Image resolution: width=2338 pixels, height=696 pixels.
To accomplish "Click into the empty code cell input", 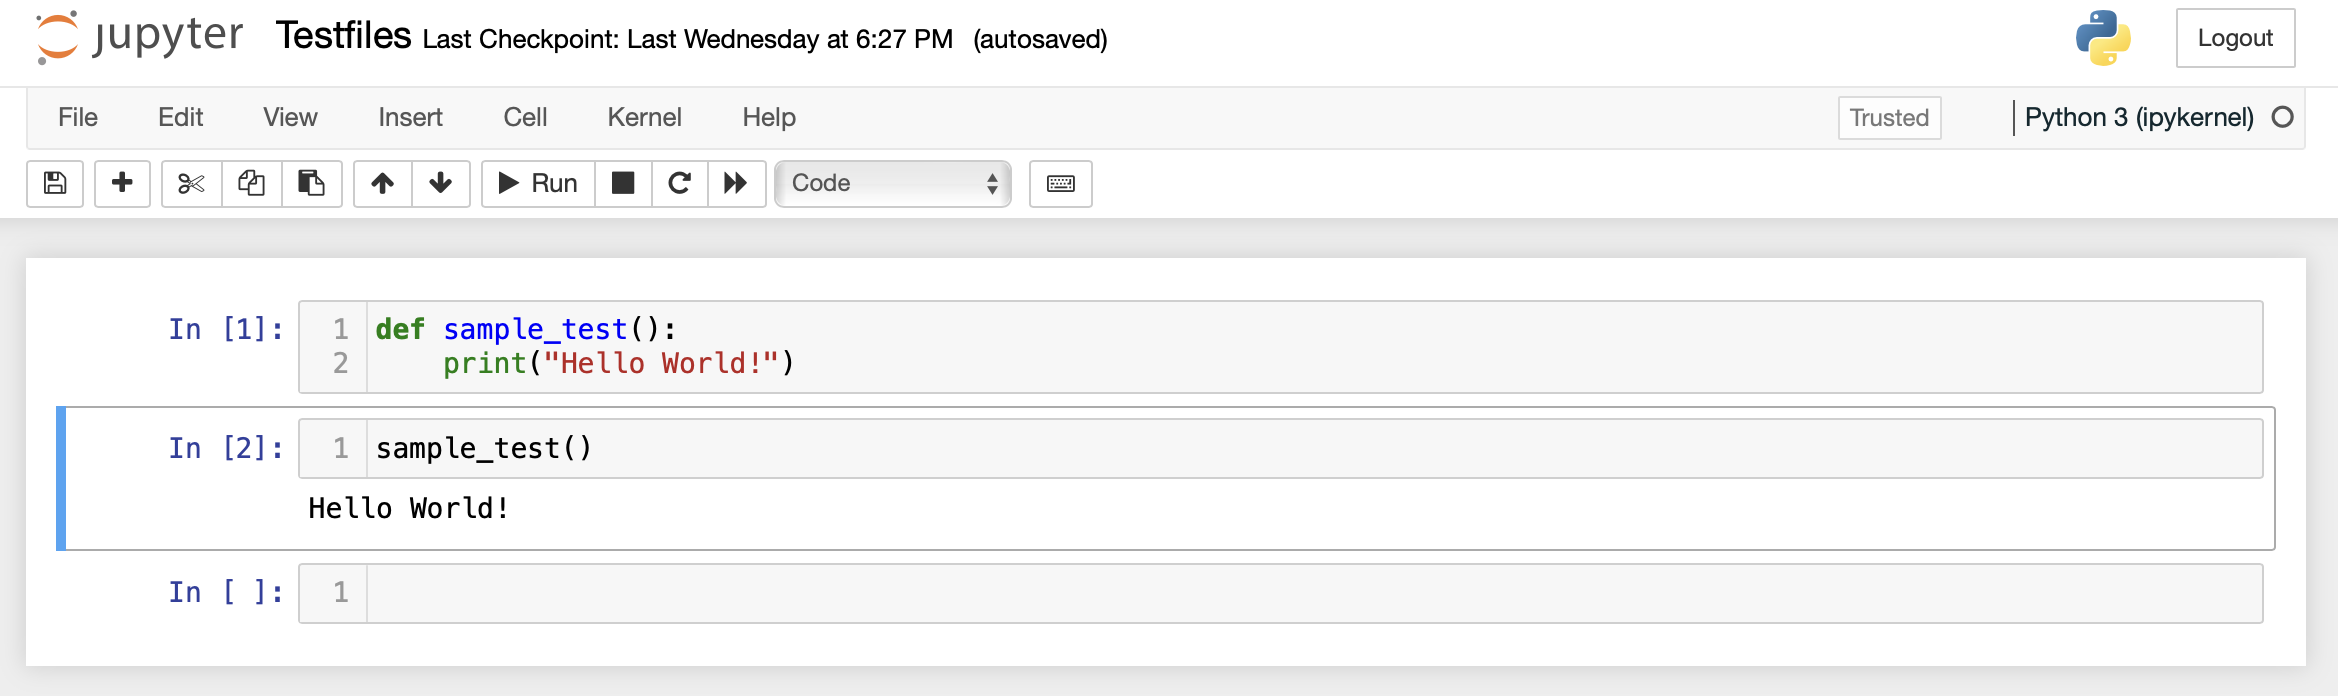I will (1314, 593).
